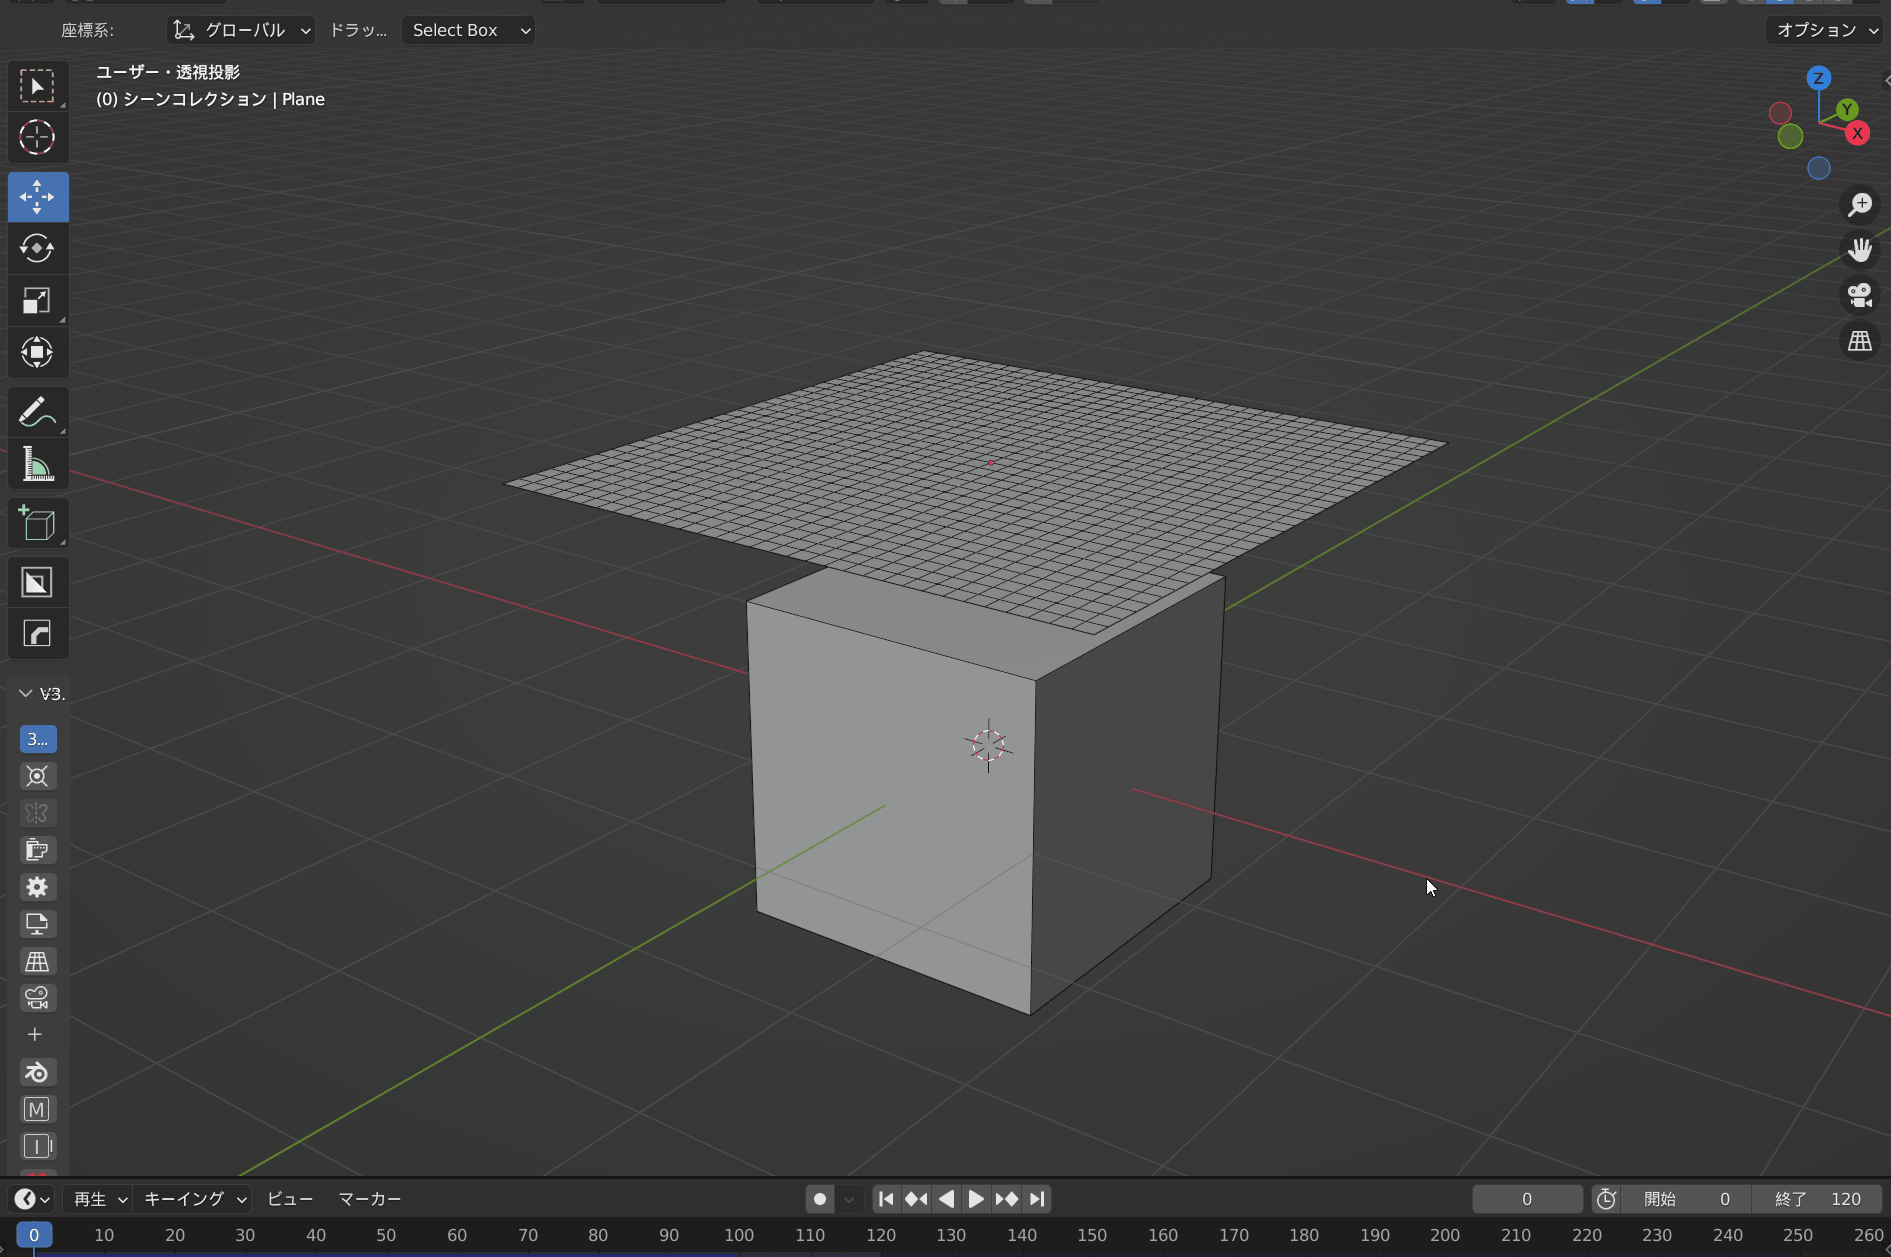Open the 再生 playback dropdown

pyautogui.click(x=99, y=1199)
